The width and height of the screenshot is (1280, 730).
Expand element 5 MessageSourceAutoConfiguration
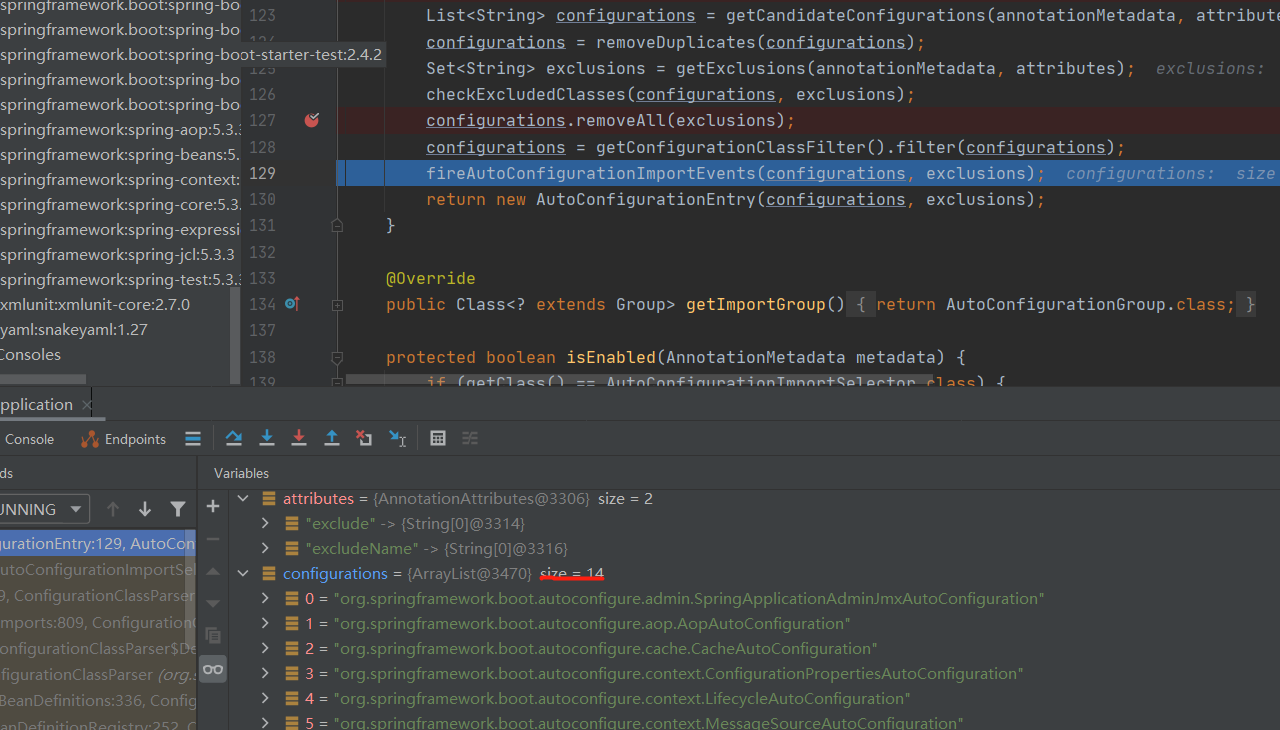[265, 722]
